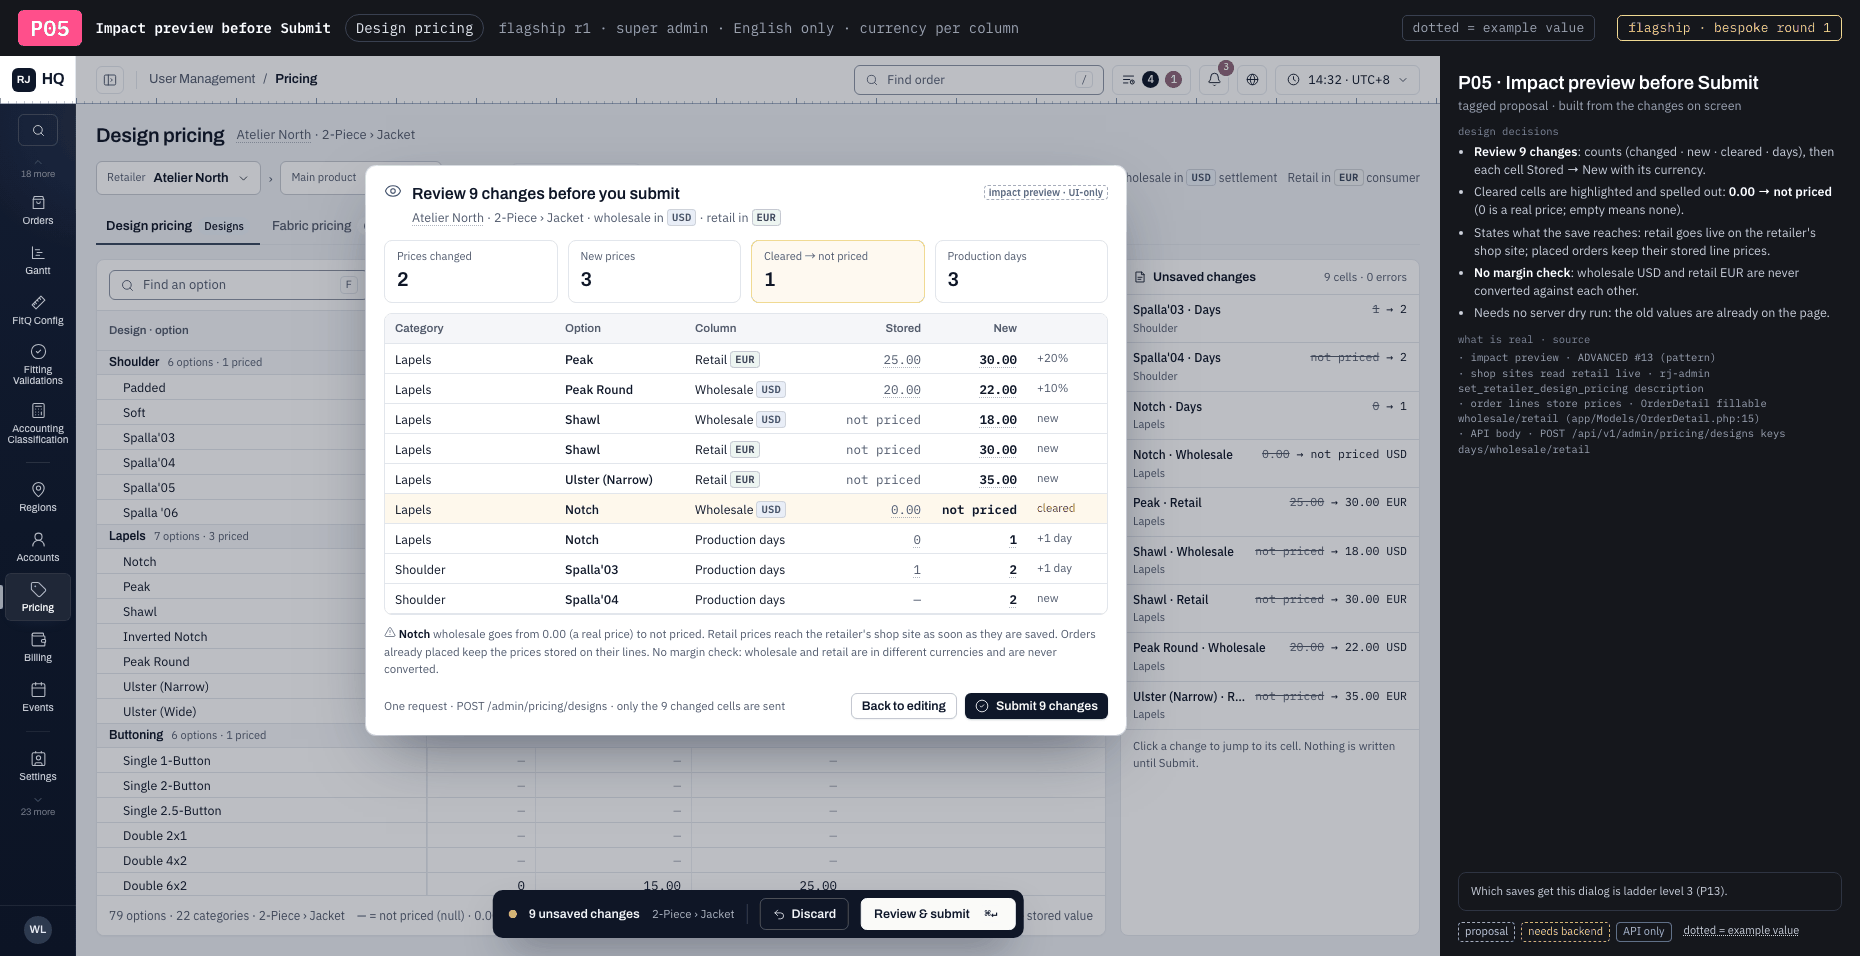1860x956 pixels.
Task: Open the 14:32 UTC+8 timezone dropdown
Action: pos(1346,79)
